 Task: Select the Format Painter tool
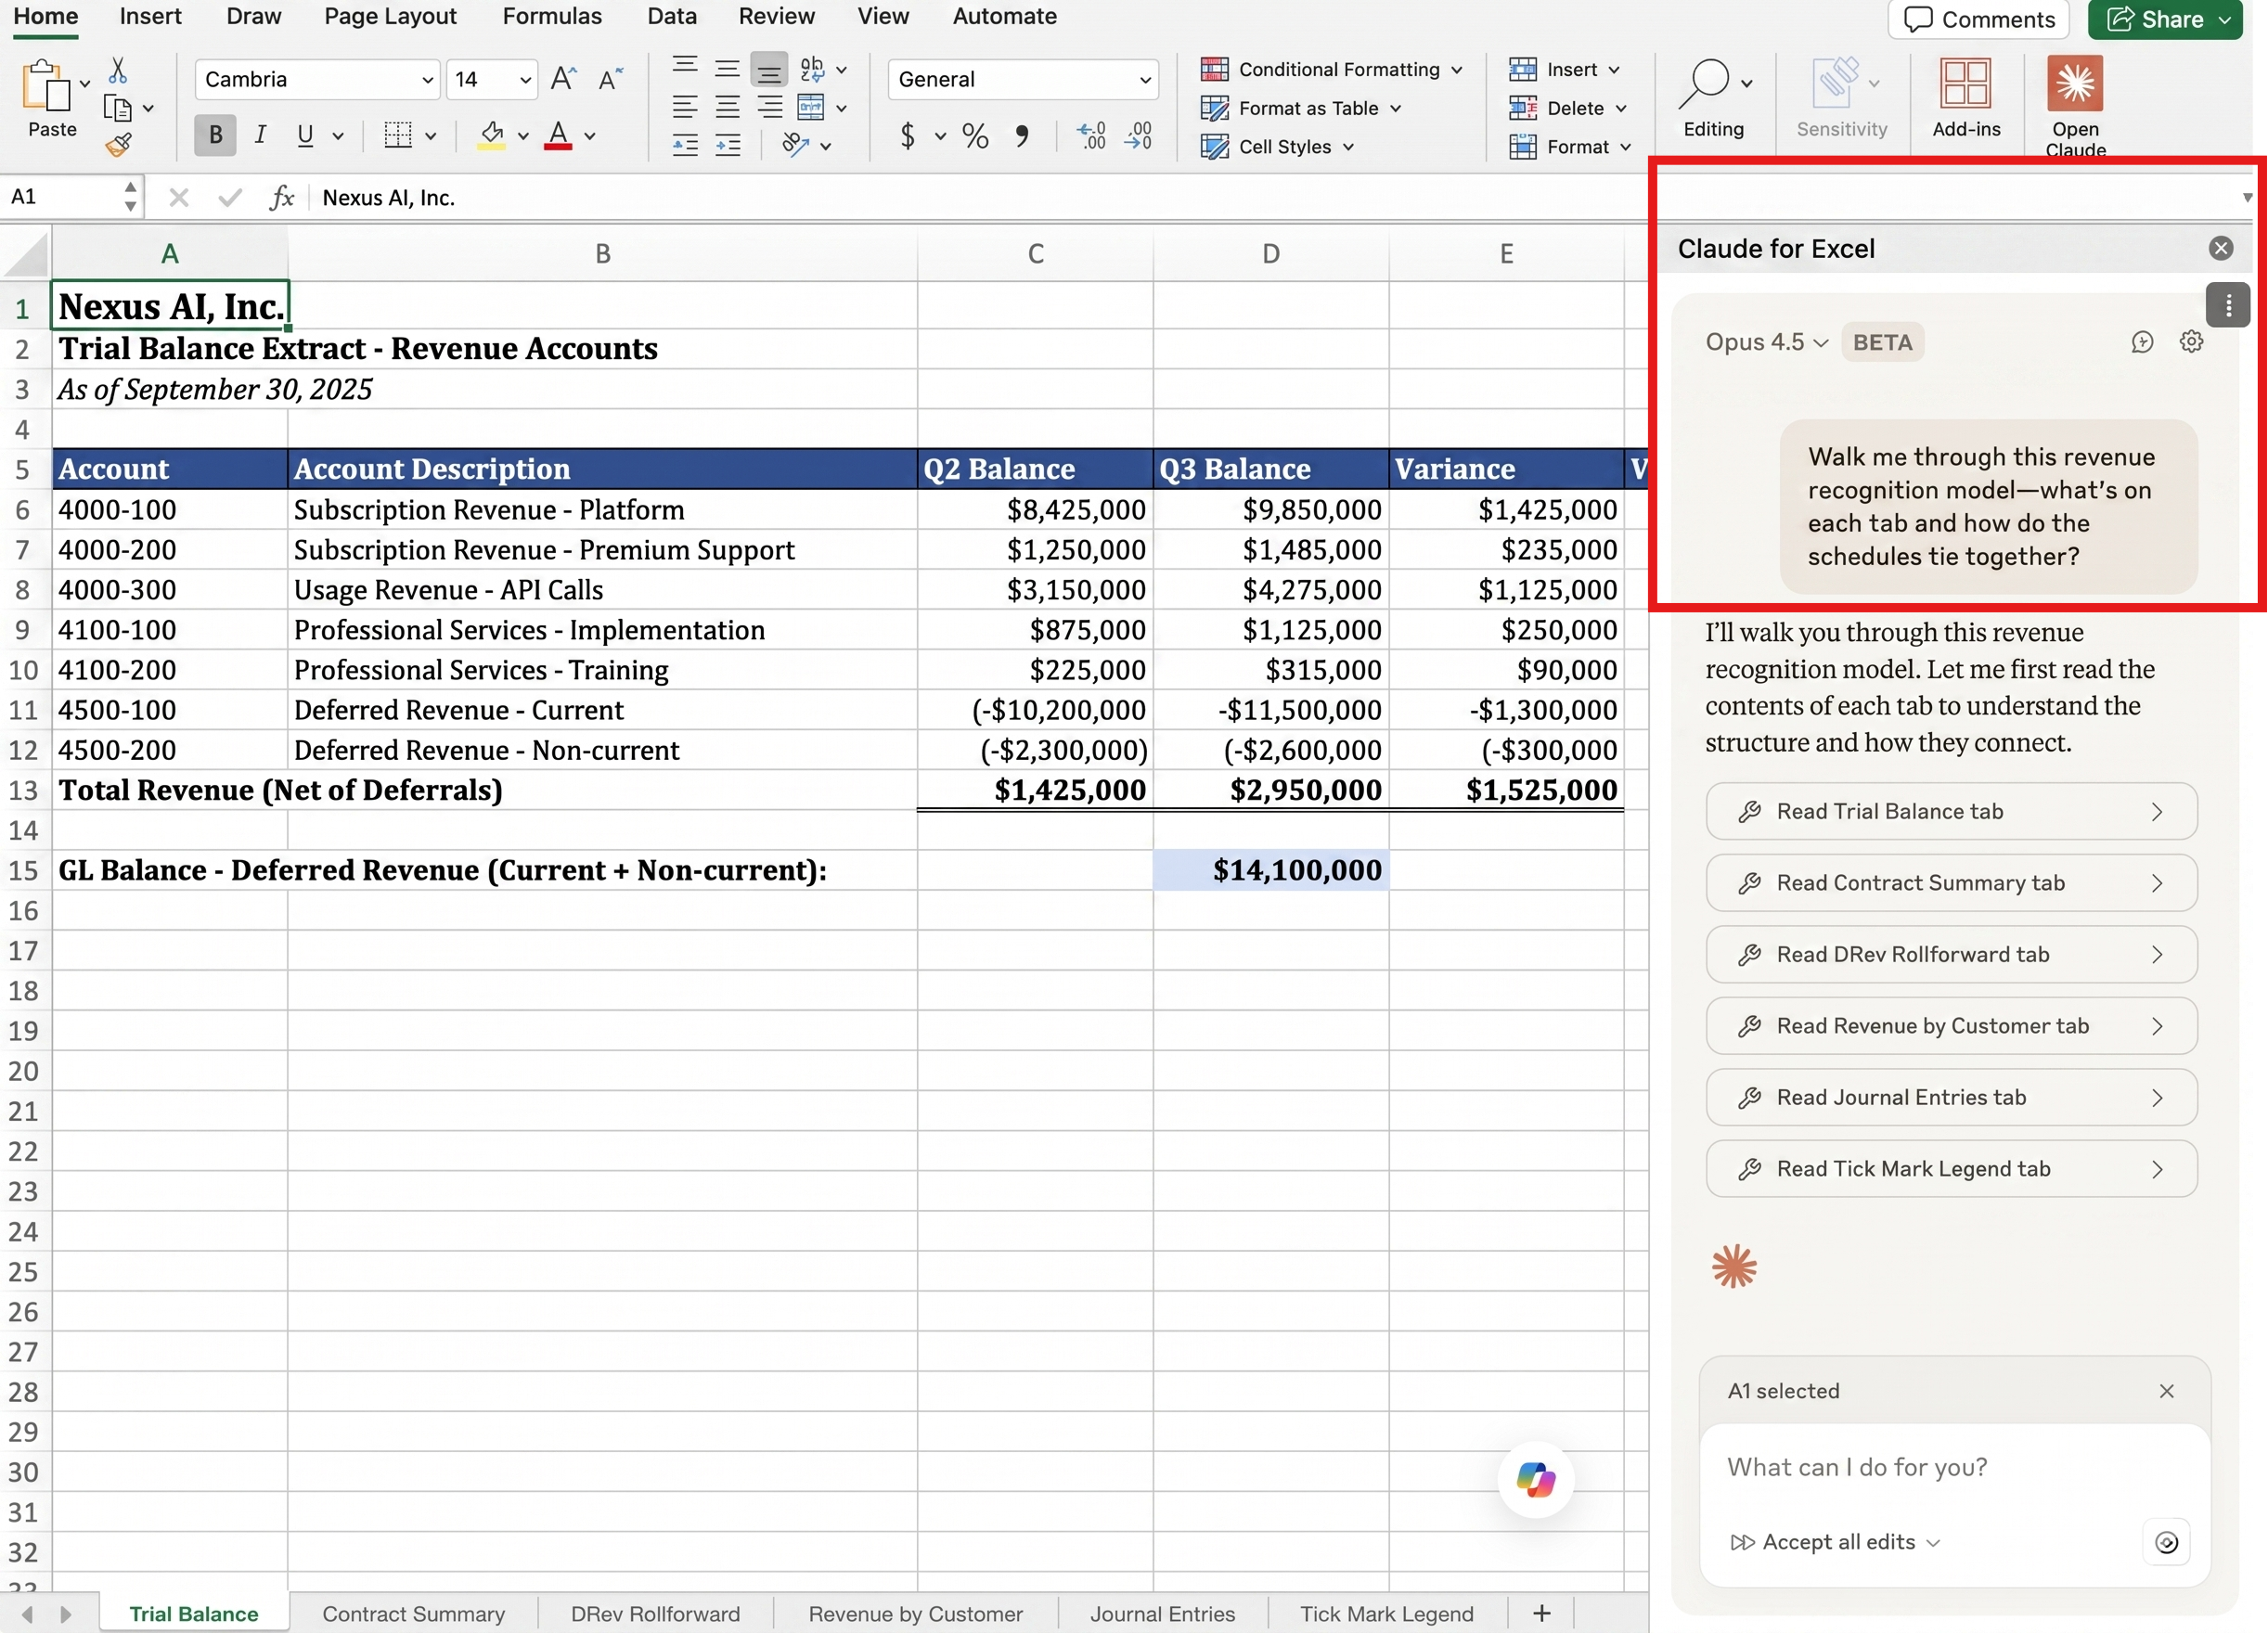(x=117, y=145)
